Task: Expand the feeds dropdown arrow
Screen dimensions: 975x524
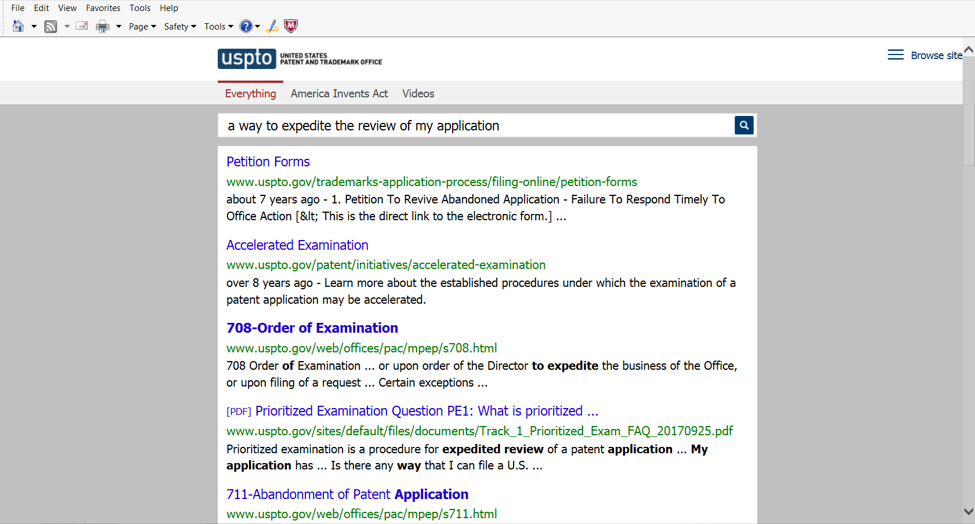Action: 67,26
